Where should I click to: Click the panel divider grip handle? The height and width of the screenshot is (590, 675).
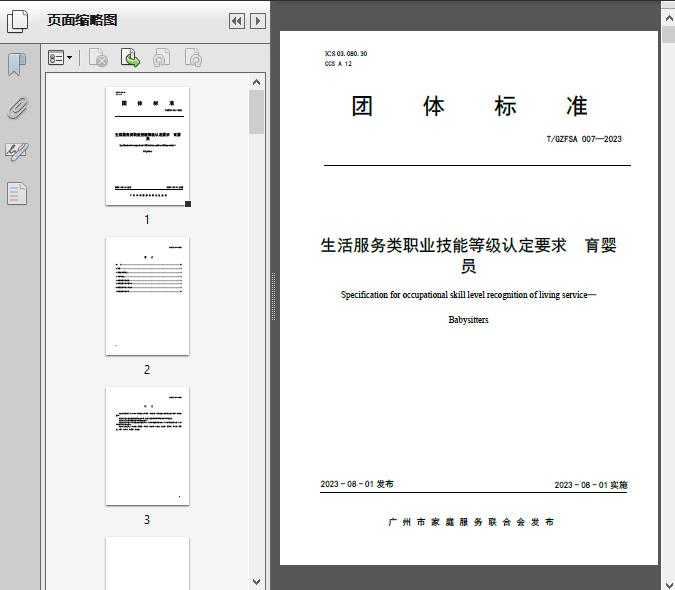tap(273, 297)
